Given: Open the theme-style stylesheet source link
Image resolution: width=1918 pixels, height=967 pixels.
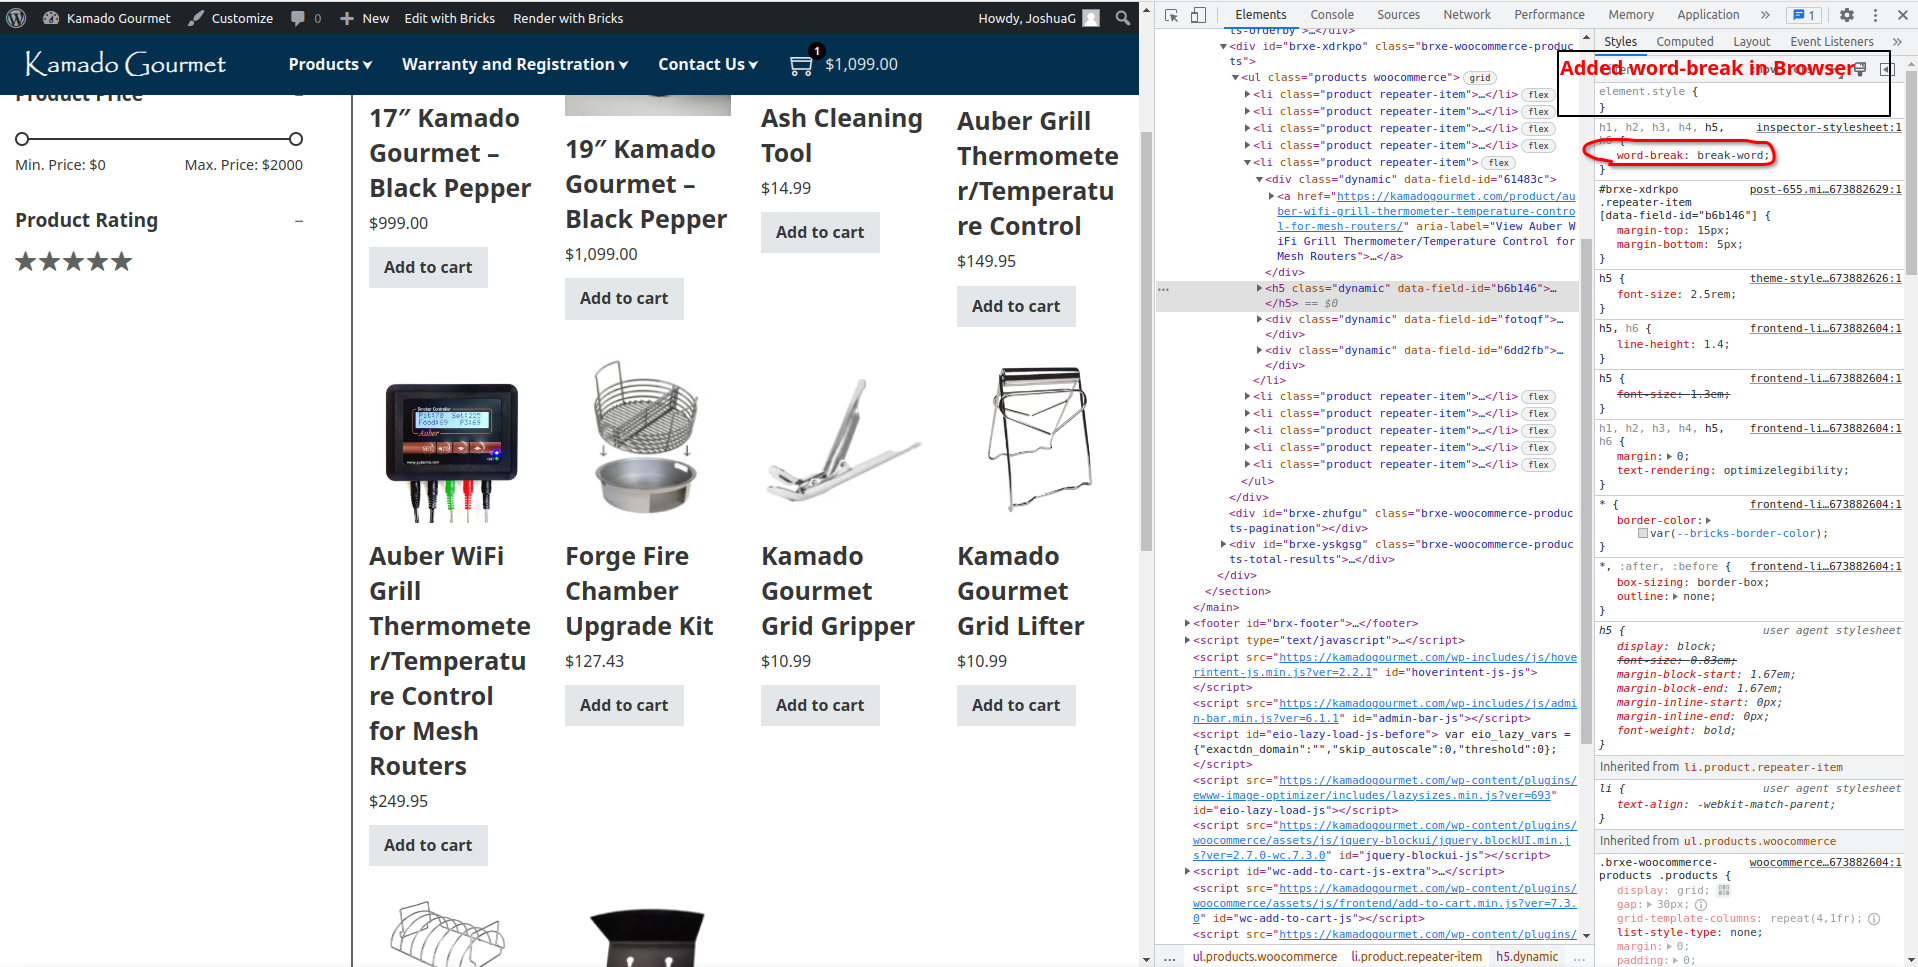Looking at the screenshot, I should click(x=1826, y=278).
